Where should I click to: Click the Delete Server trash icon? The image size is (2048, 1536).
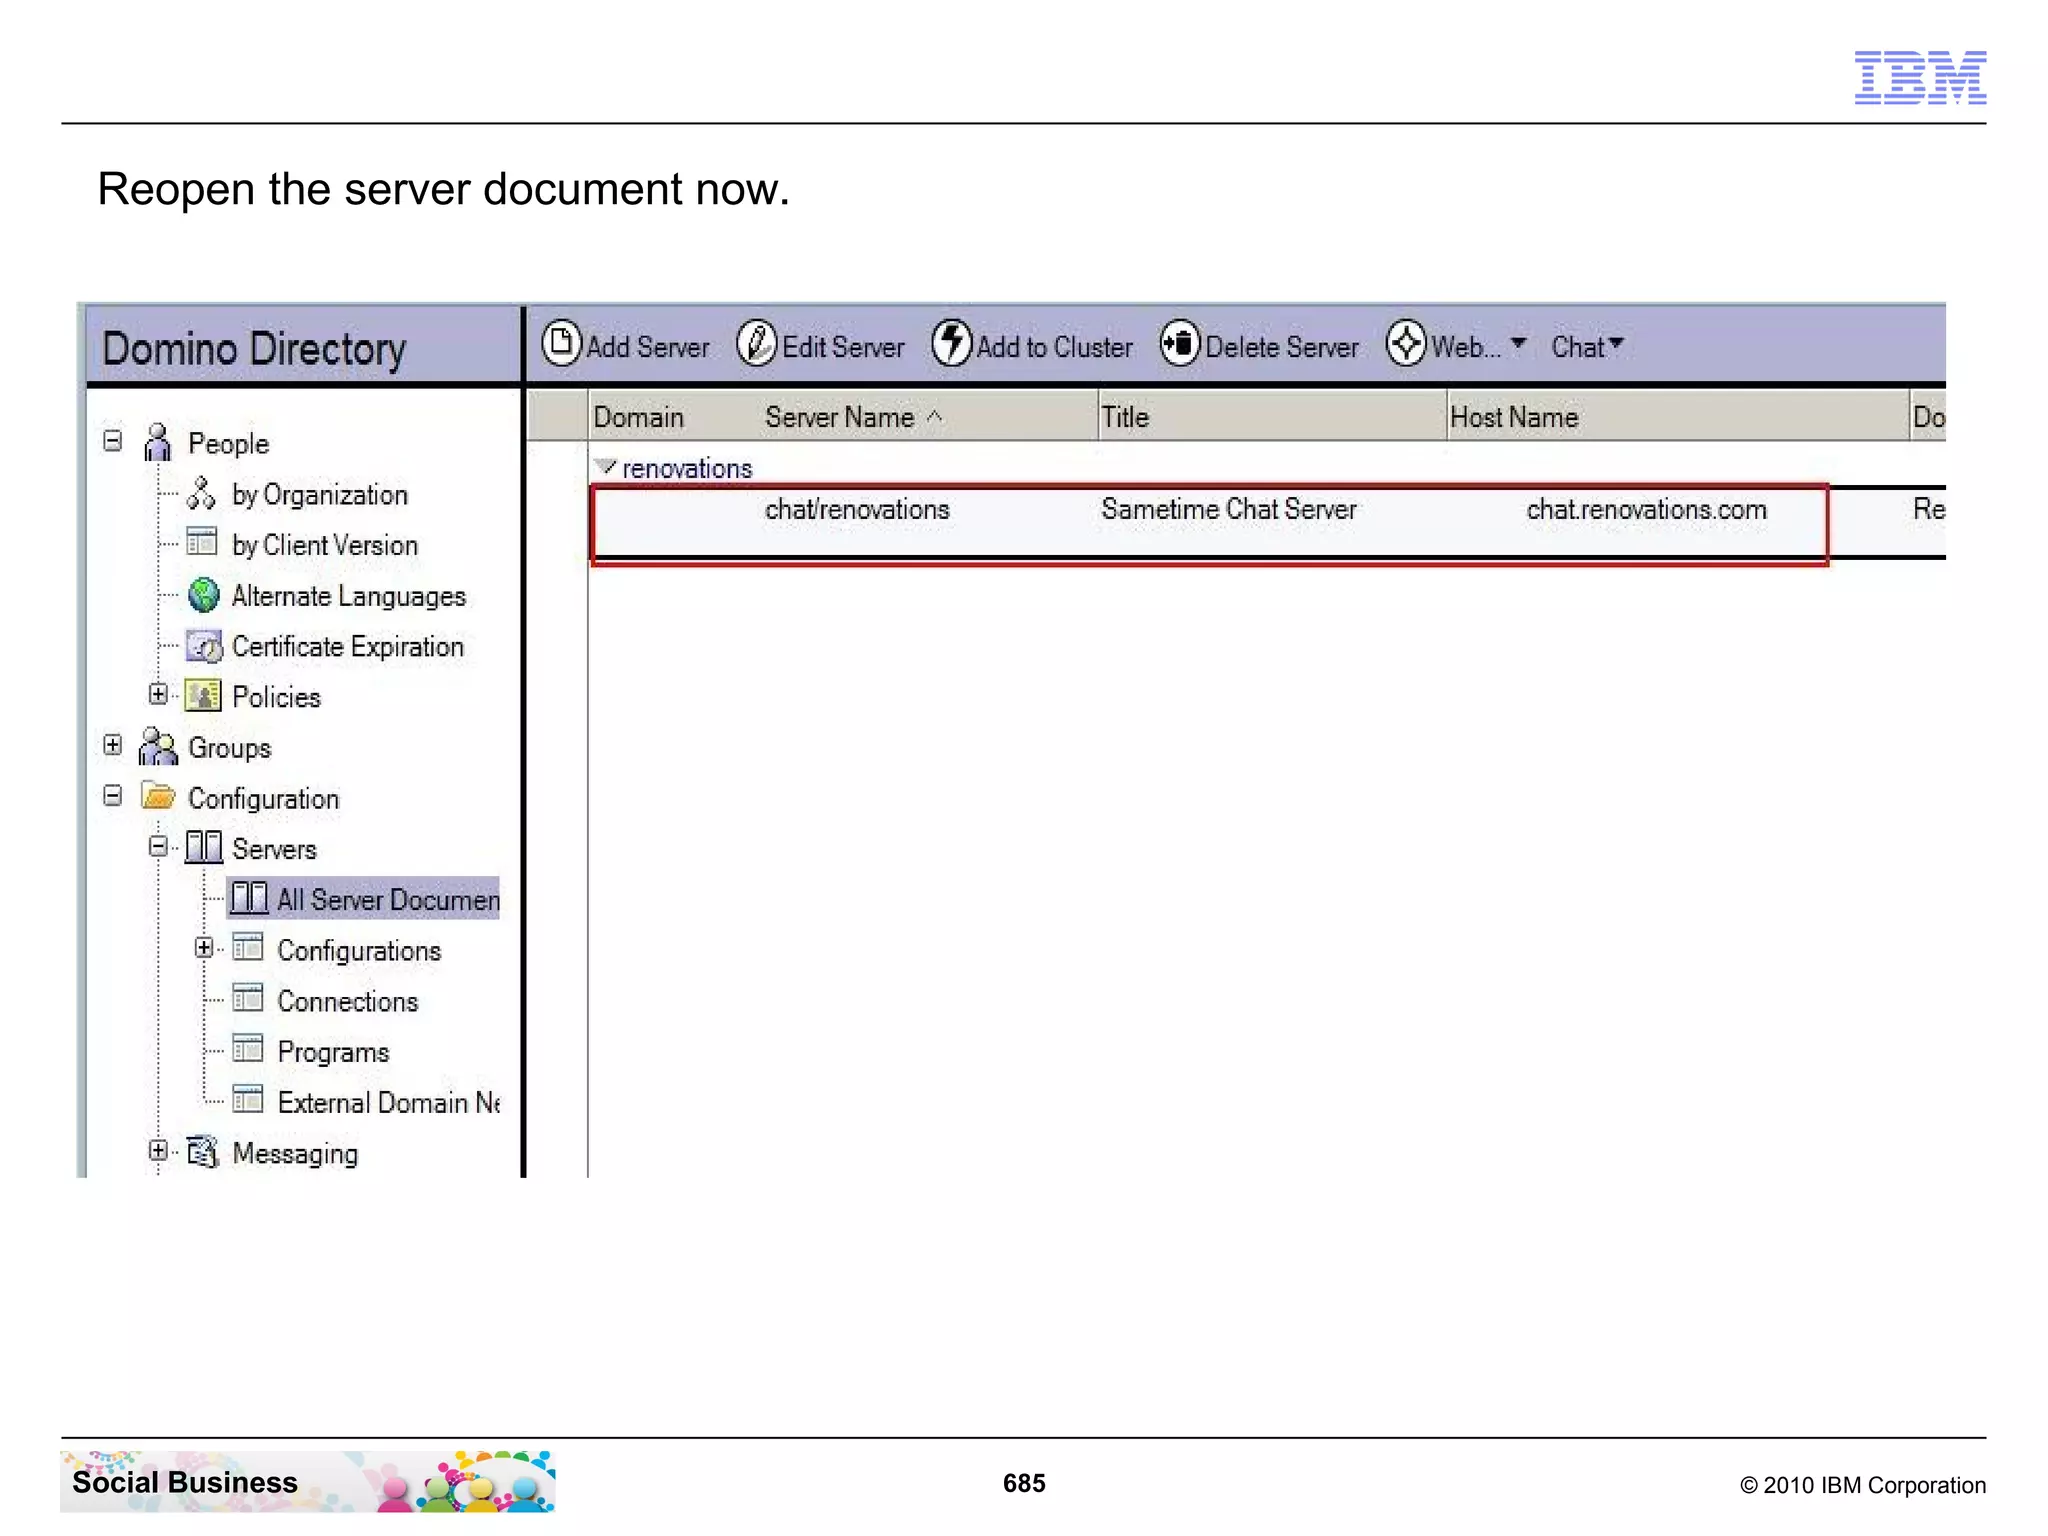point(1180,343)
